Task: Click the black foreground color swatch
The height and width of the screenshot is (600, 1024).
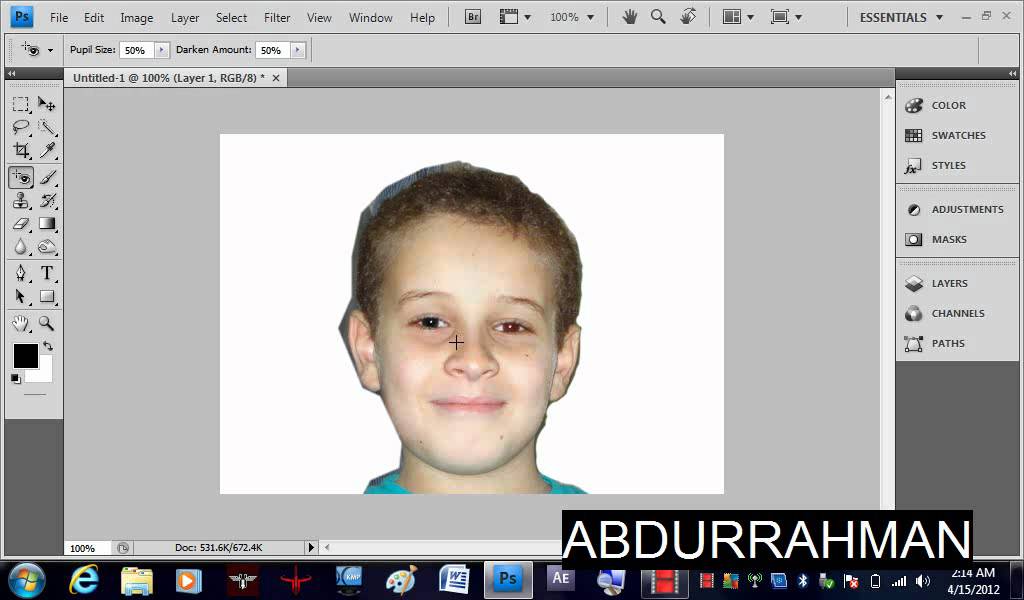Action: tap(25, 356)
